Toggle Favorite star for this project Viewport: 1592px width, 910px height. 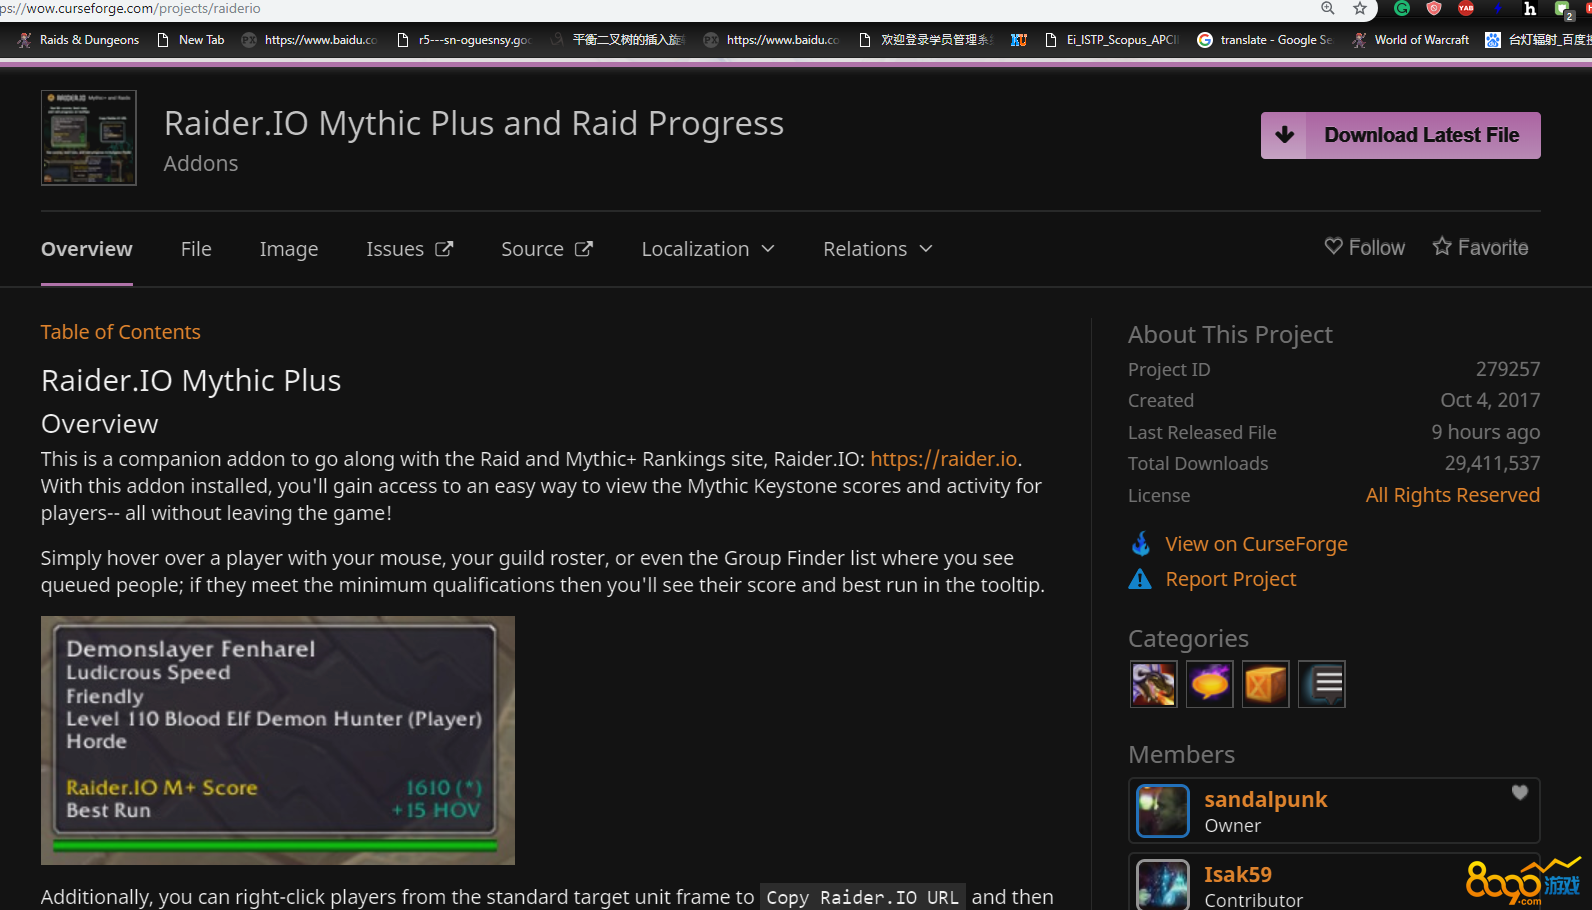coord(1480,247)
